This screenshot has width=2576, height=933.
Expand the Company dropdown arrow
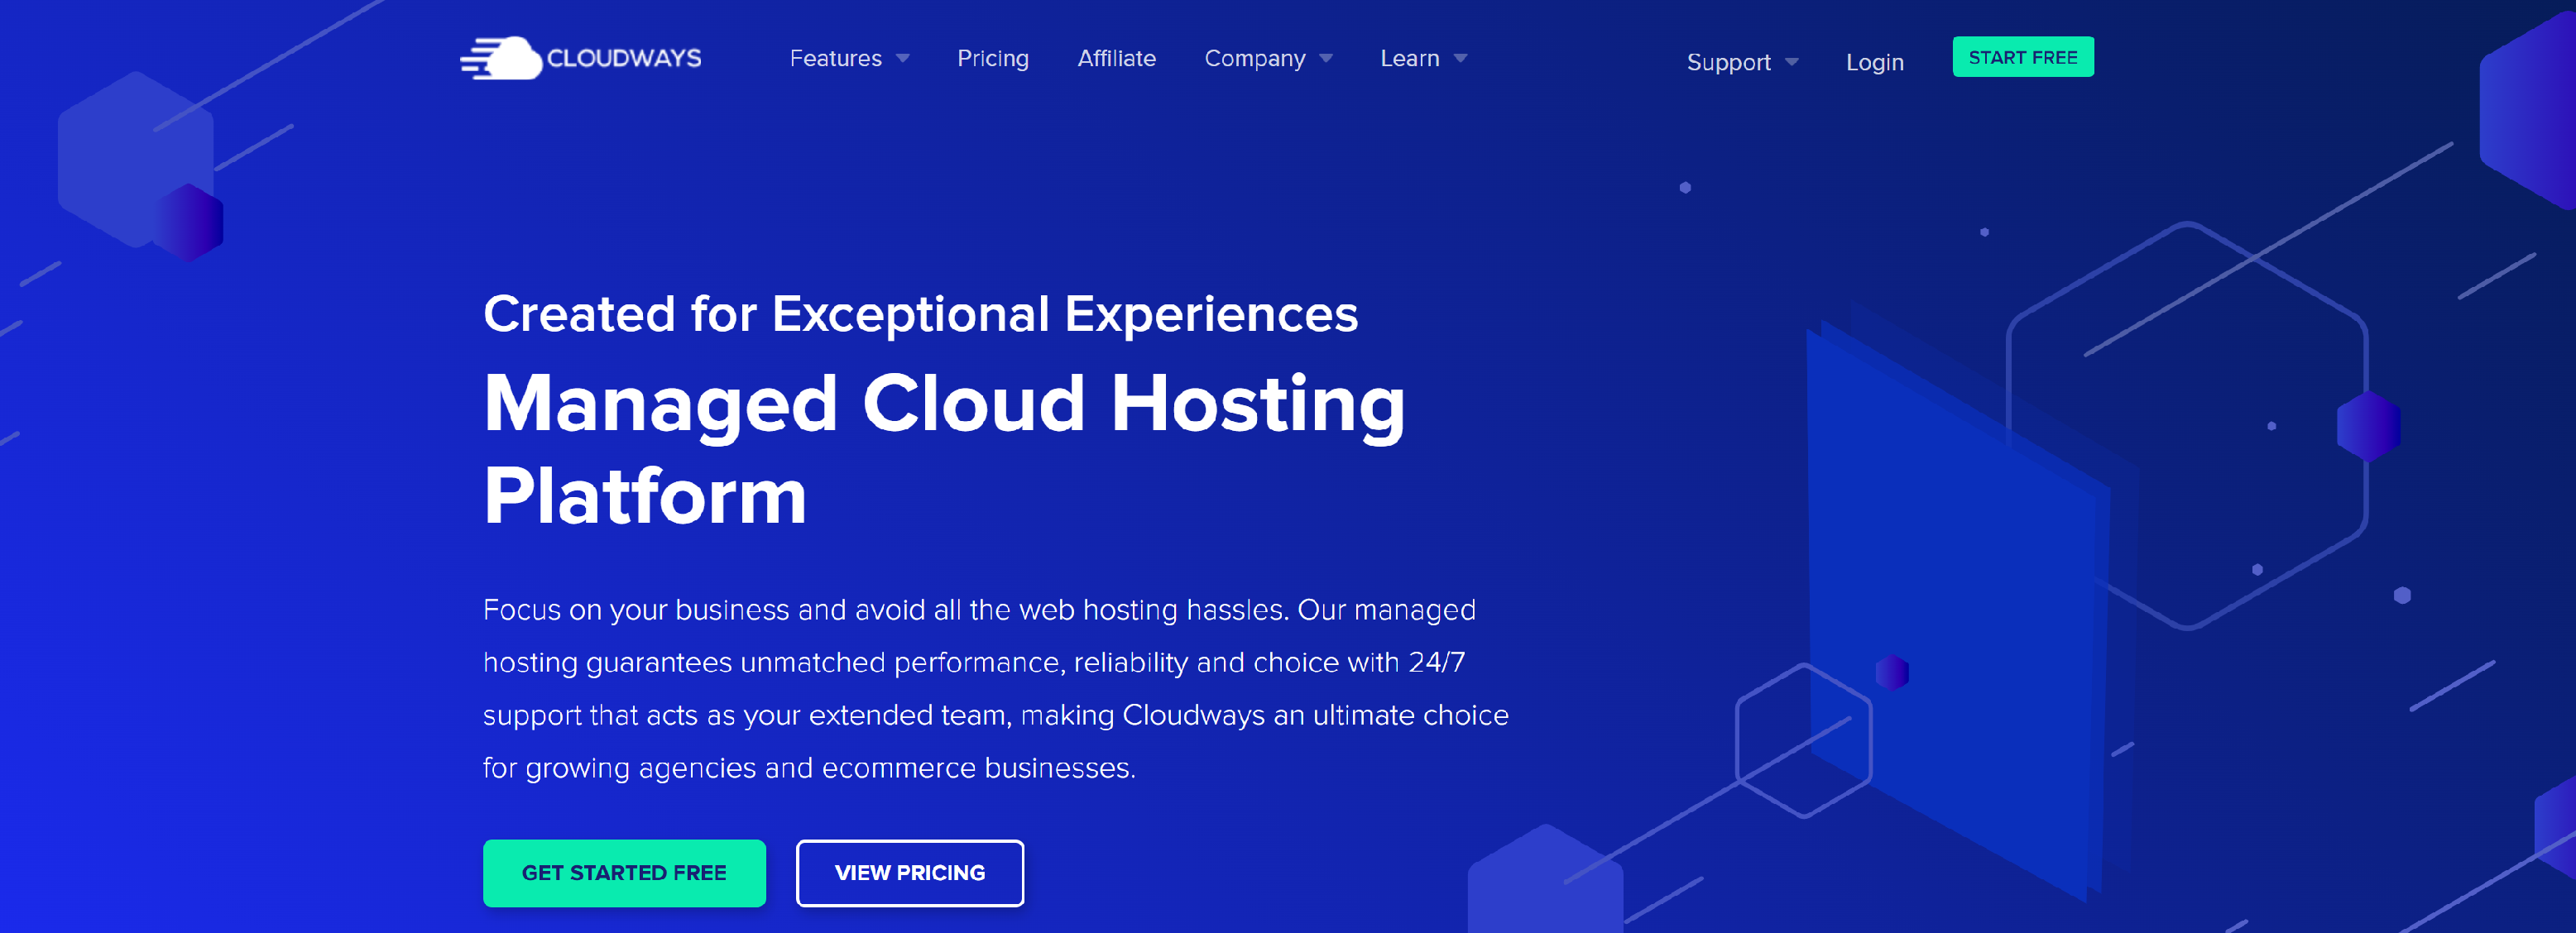pyautogui.click(x=1326, y=59)
